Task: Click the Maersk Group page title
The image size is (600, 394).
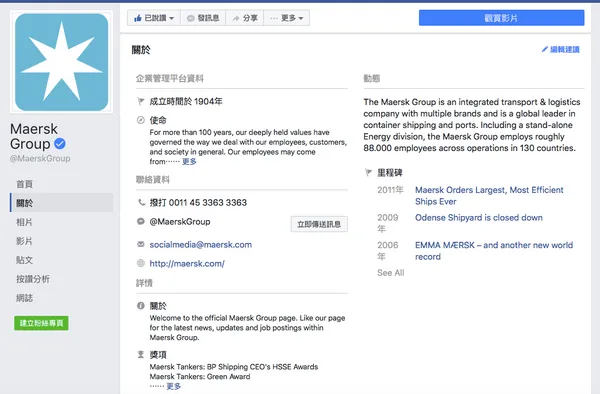Action: point(34,136)
